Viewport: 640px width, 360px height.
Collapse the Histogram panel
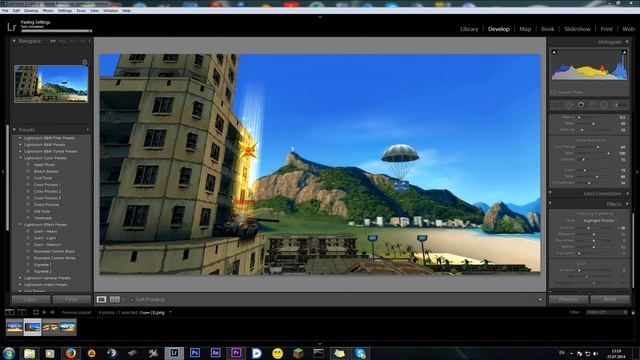tap(627, 42)
